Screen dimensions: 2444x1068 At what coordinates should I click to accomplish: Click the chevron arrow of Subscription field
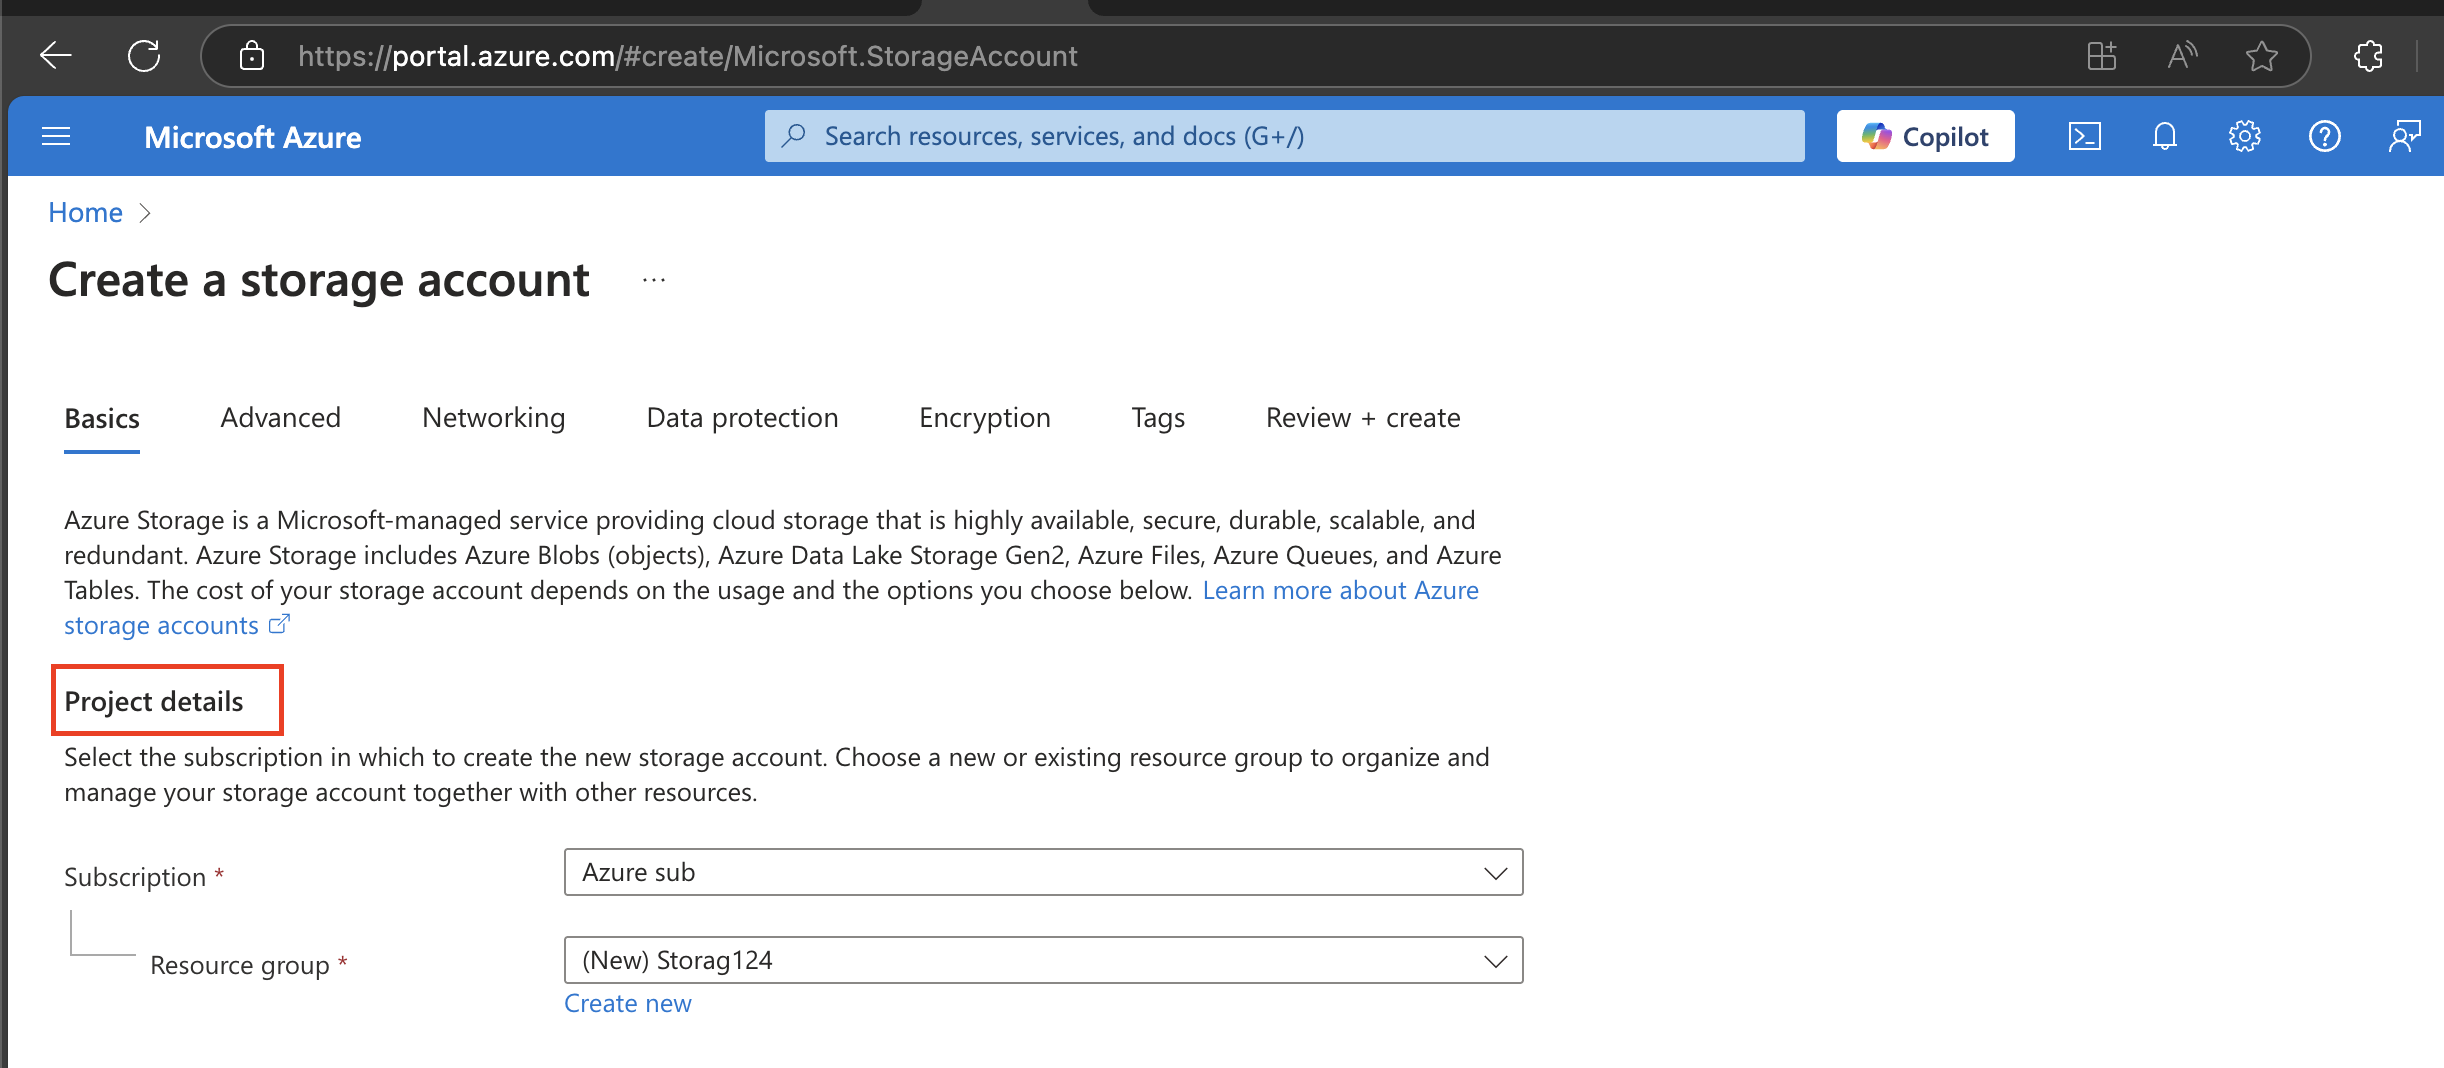pos(1496,873)
